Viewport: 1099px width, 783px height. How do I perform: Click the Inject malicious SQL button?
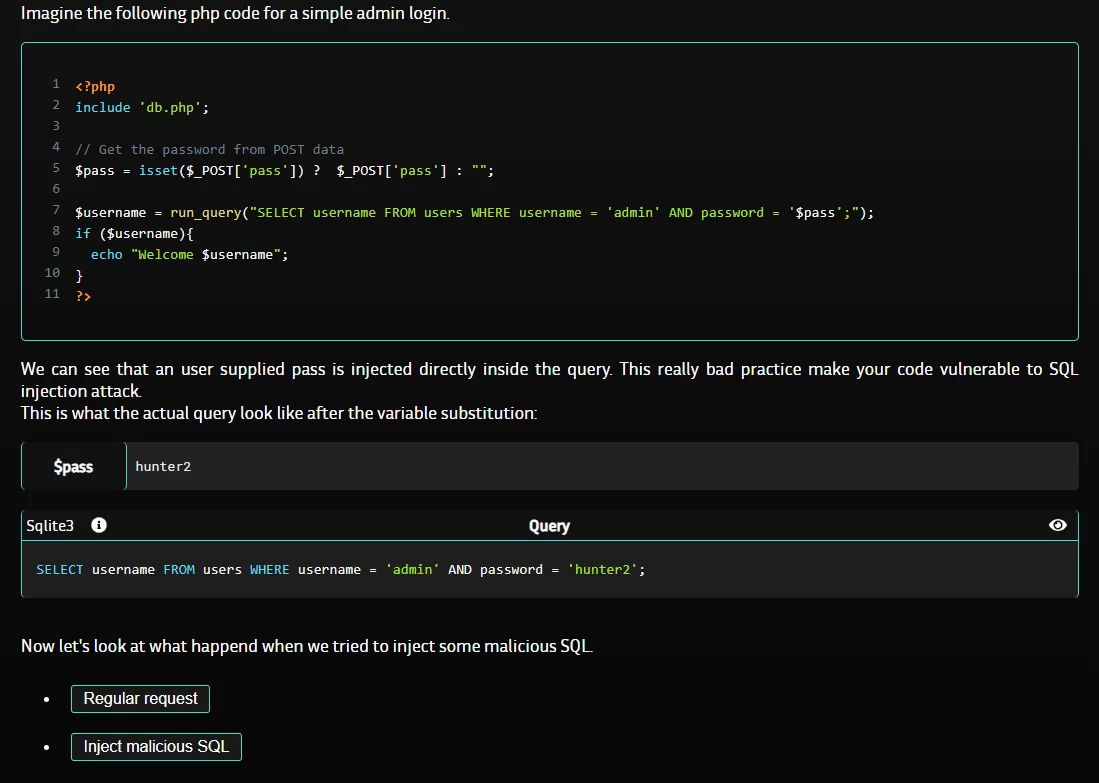pyautogui.click(x=156, y=747)
